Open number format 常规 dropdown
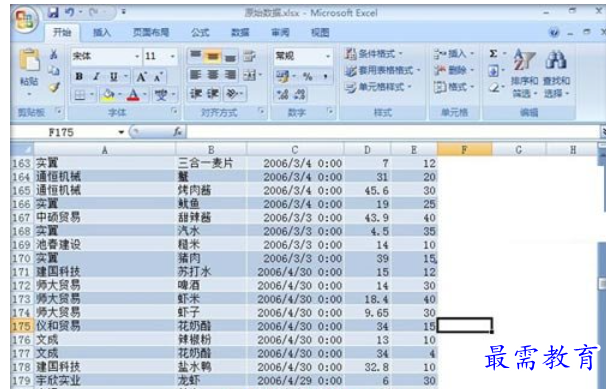 pyautogui.click(x=328, y=56)
